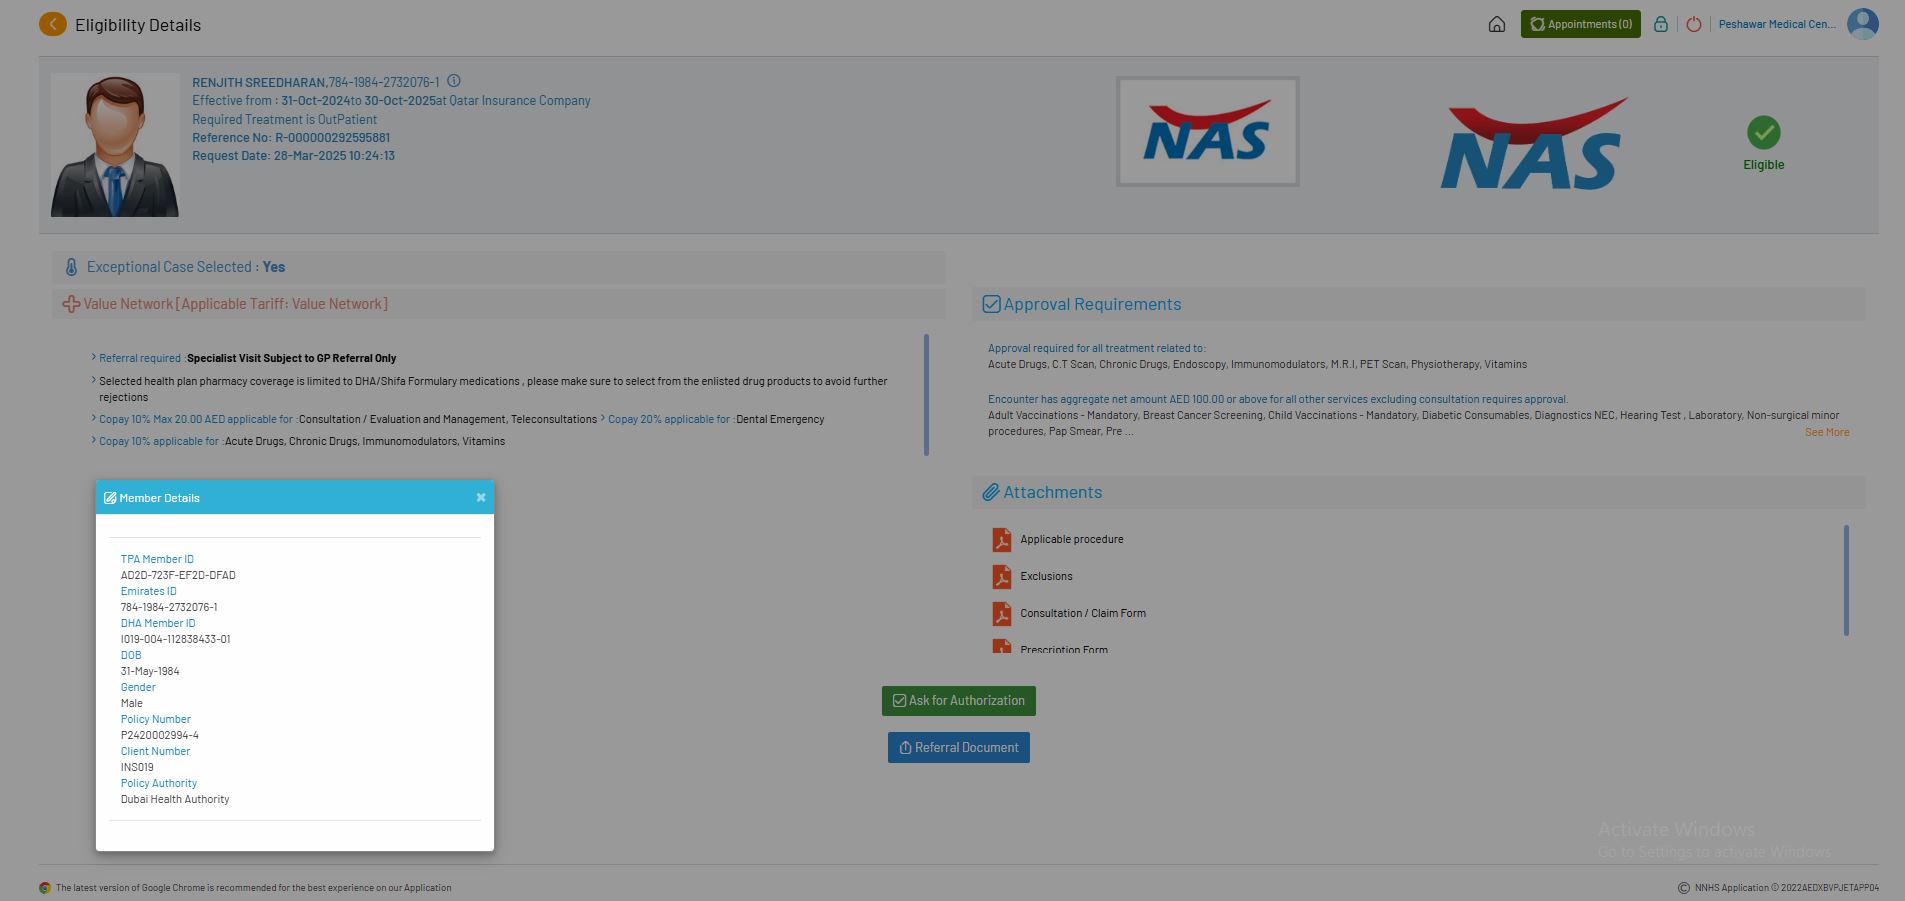Click the Chrome icon in footer
1905x901 pixels.
click(45, 888)
